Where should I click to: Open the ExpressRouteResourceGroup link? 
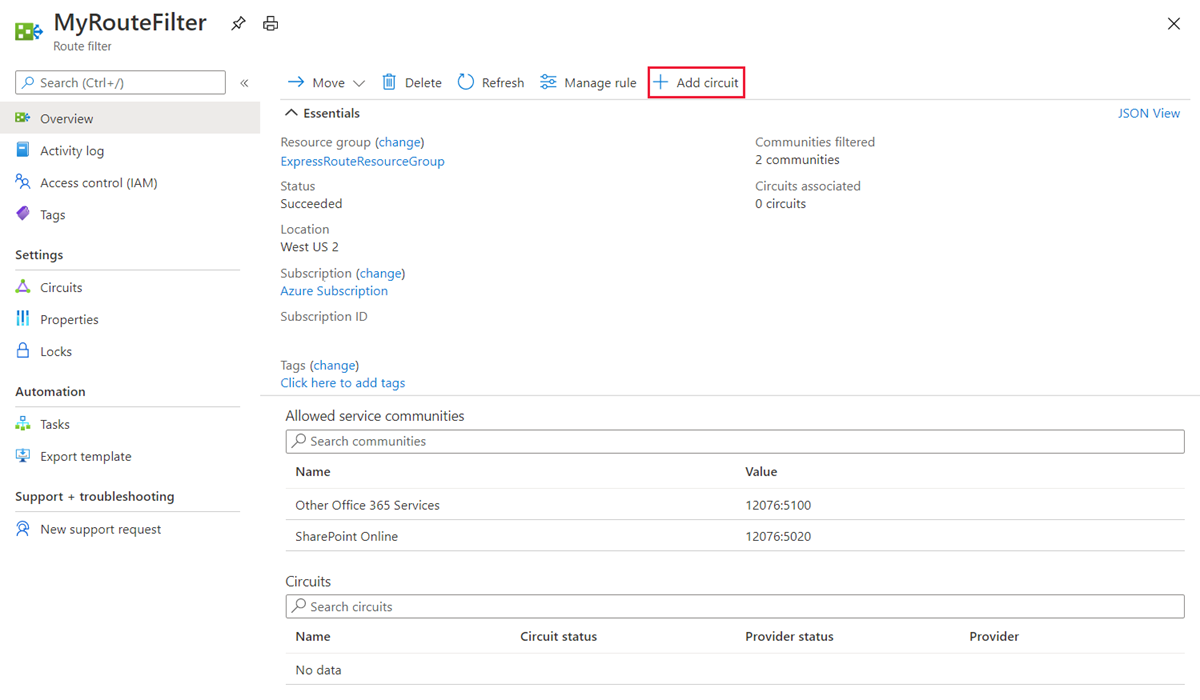[x=362, y=161]
